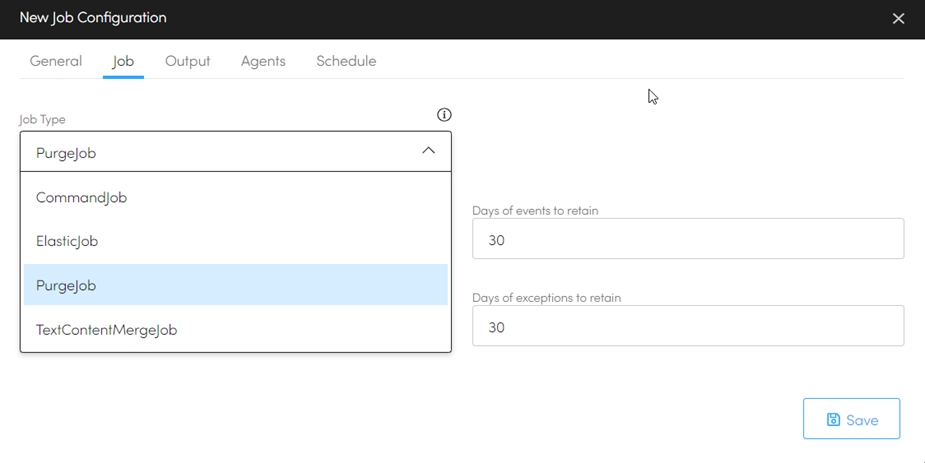925x463 pixels.
Task: Click the floppy disk icon on Save
Action: (x=833, y=420)
